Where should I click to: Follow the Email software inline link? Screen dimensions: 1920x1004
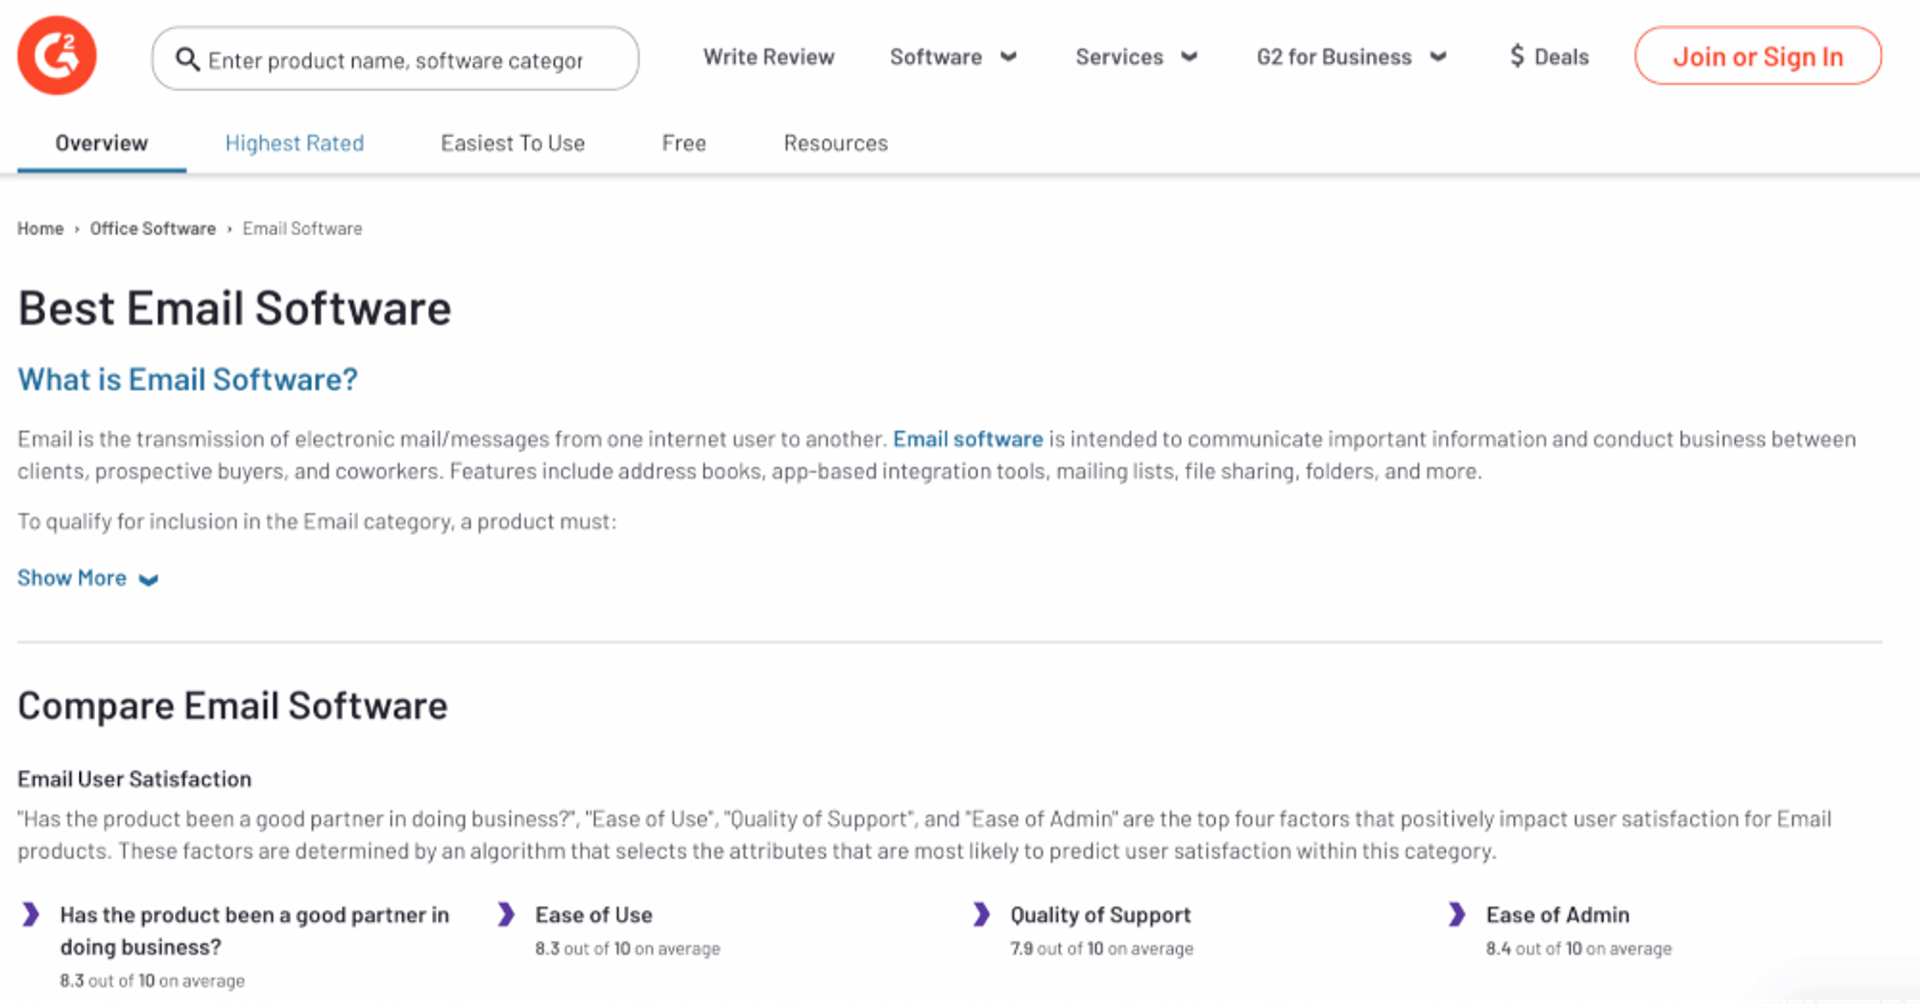pos(967,439)
